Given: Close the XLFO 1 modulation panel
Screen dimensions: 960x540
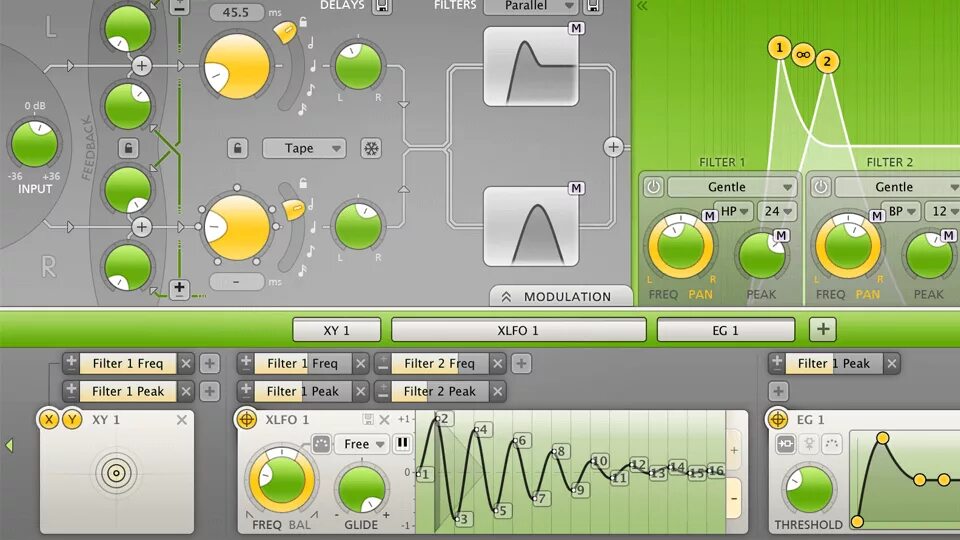Looking at the screenshot, I should (x=384, y=419).
